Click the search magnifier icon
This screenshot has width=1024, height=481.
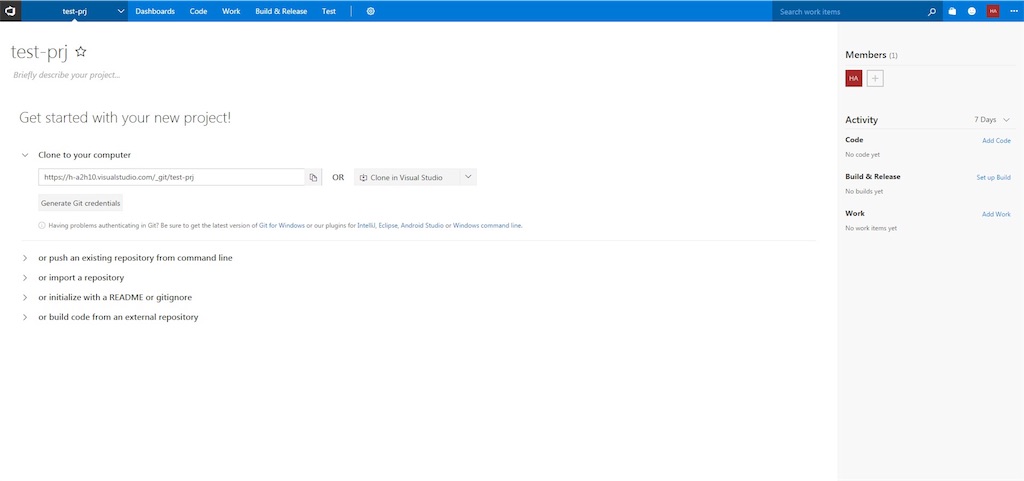(933, 11)
